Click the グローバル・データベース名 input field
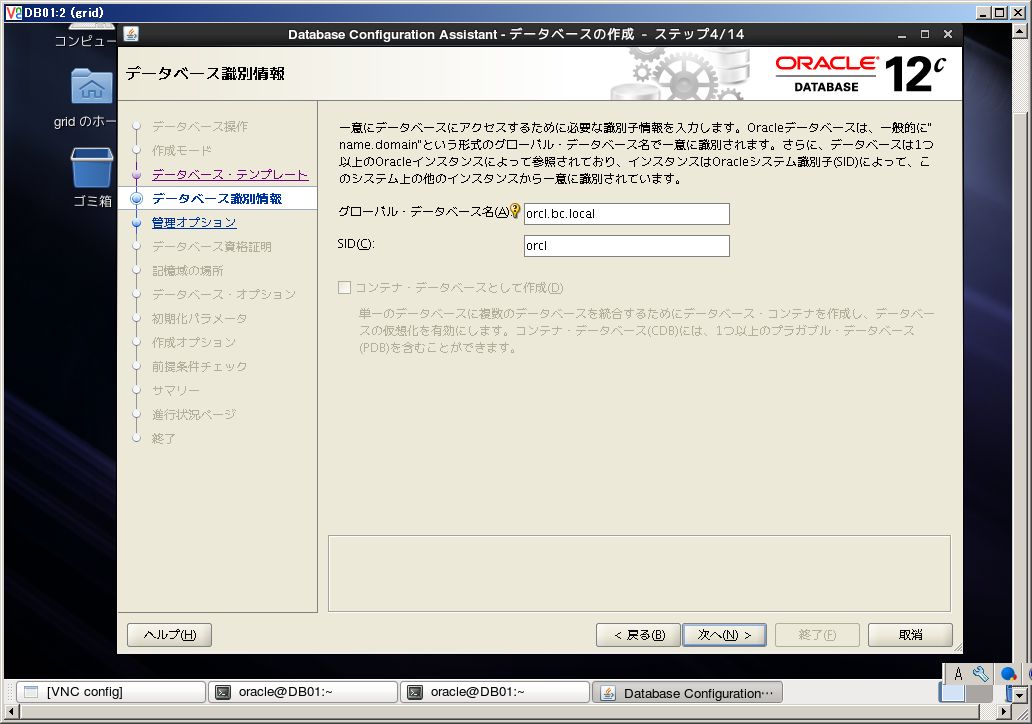 pos(627,214)
